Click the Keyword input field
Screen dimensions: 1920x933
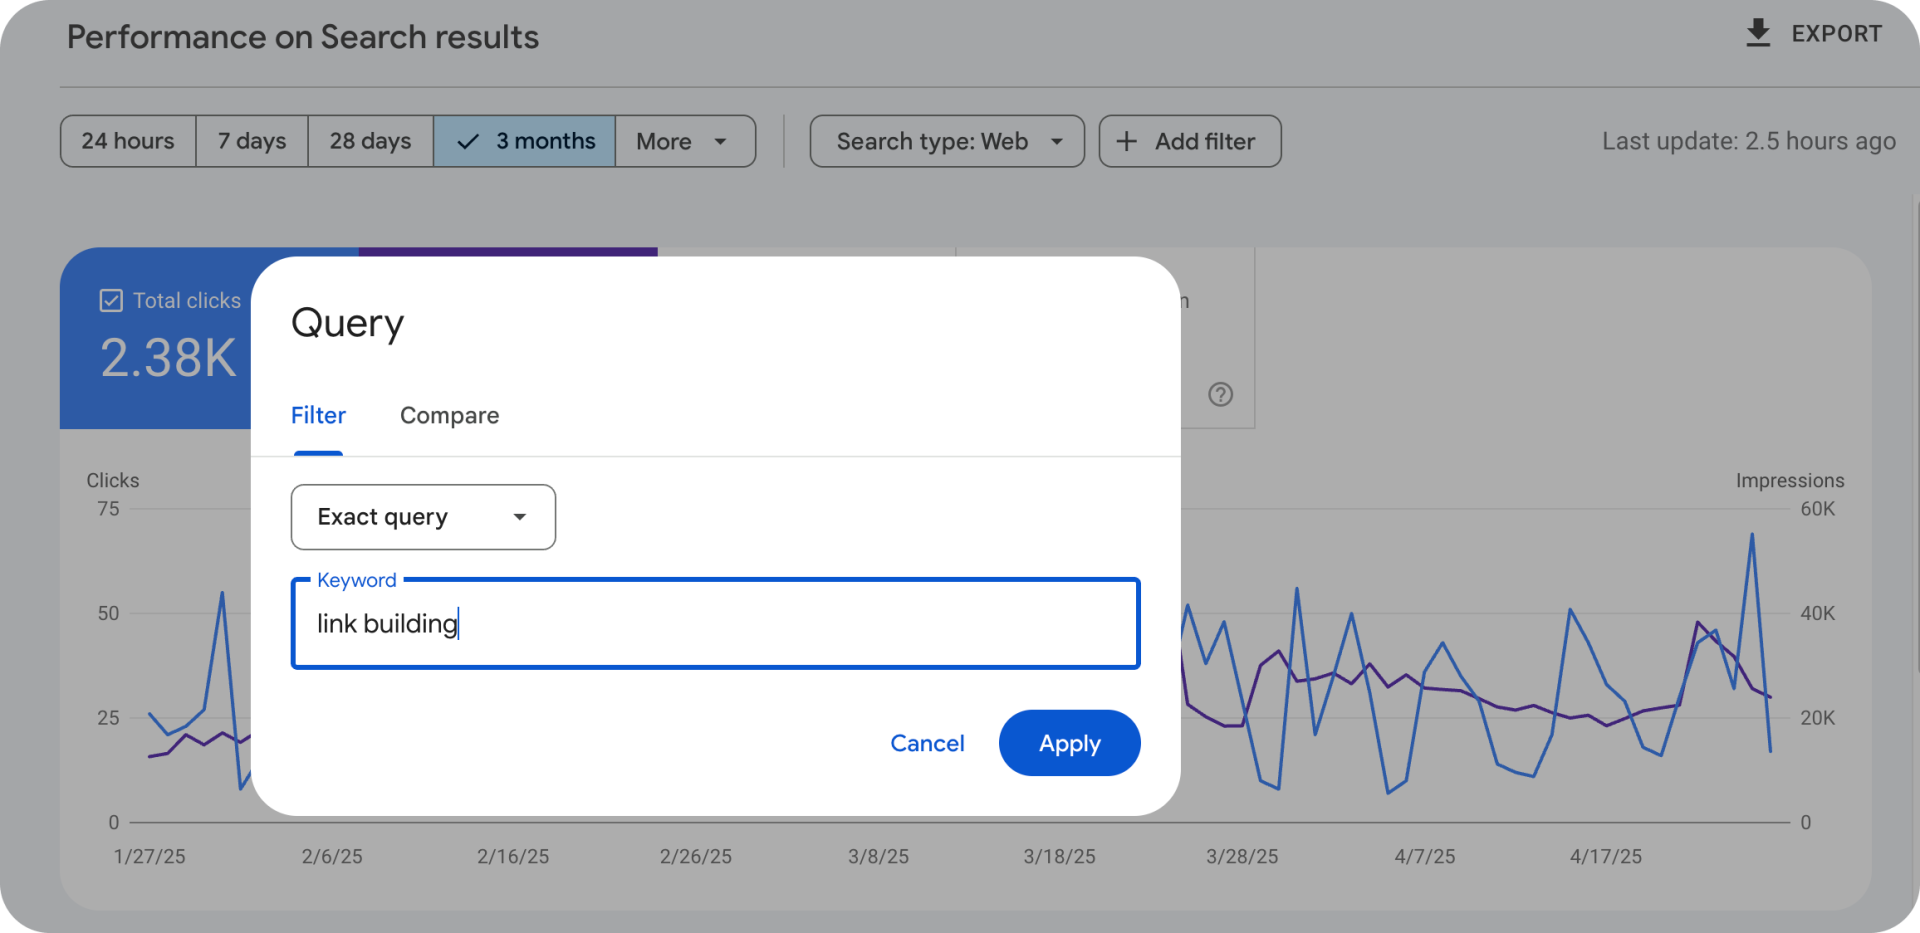[715, 624]
